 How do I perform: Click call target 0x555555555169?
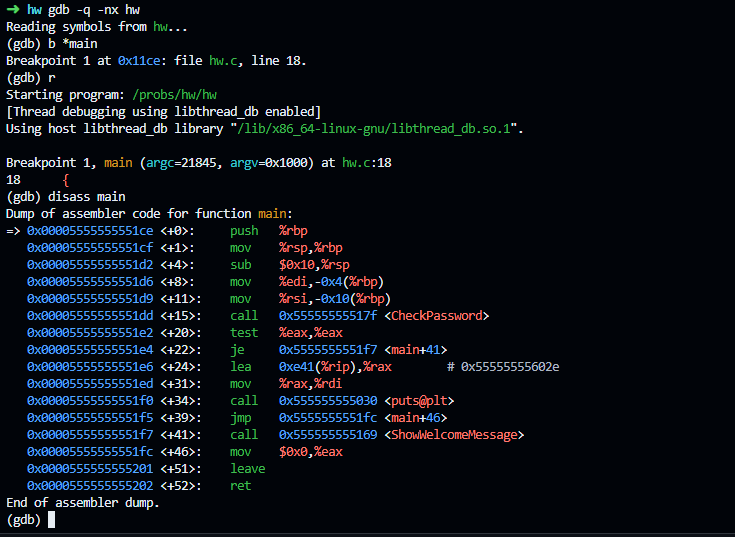click(x=328, y=434)
